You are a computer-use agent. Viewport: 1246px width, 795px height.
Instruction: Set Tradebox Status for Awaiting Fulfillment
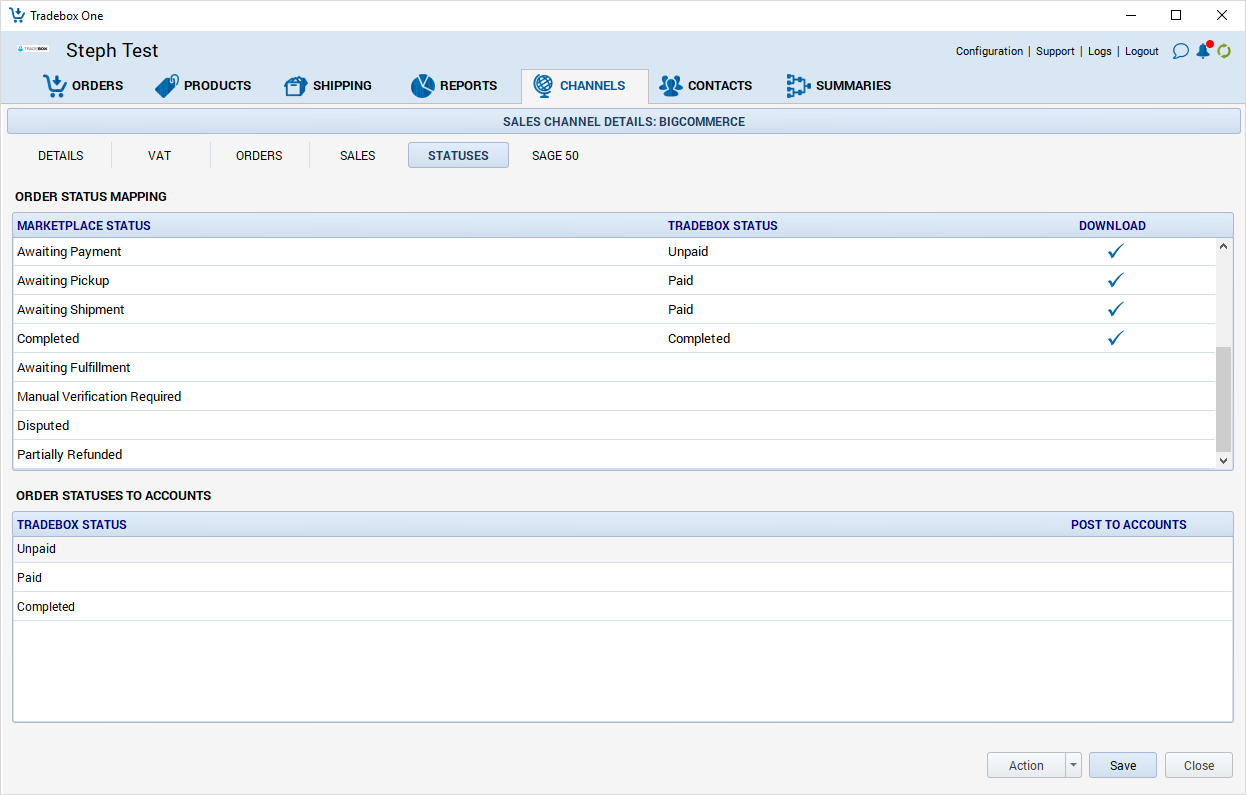(x=840, y=368)
